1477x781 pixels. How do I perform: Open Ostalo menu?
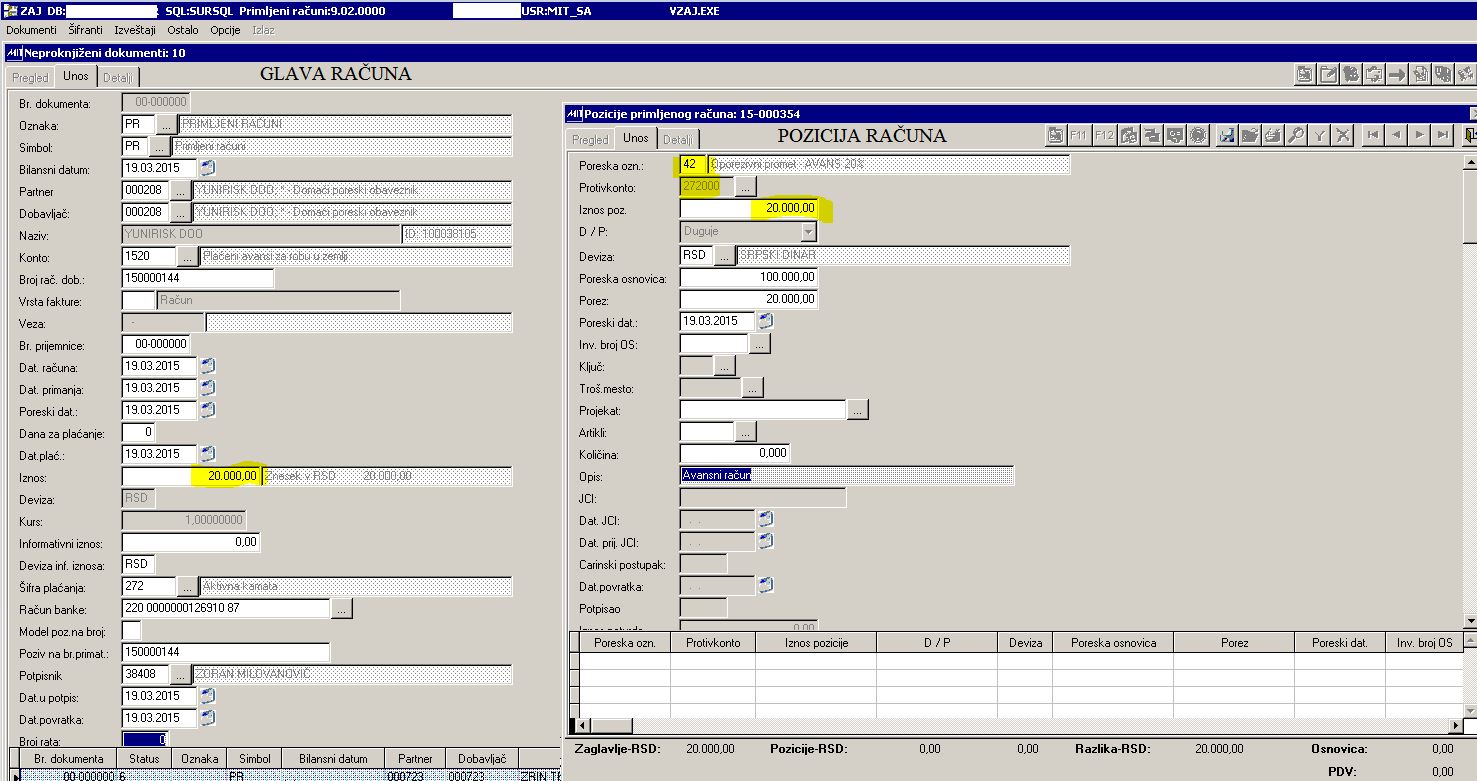click(x=183, y=30)
